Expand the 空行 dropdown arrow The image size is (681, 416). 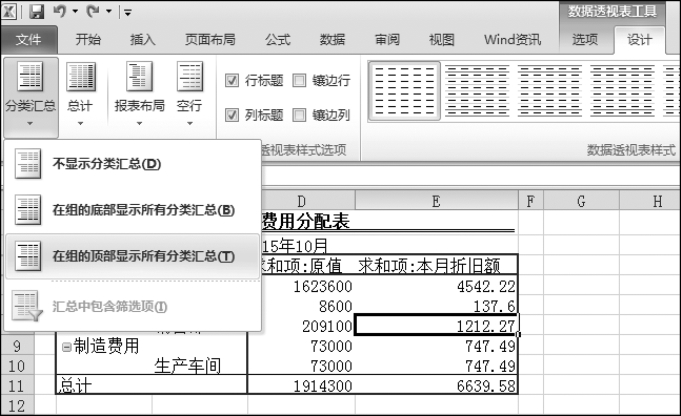pyautogui.click(x=190, y=123)
